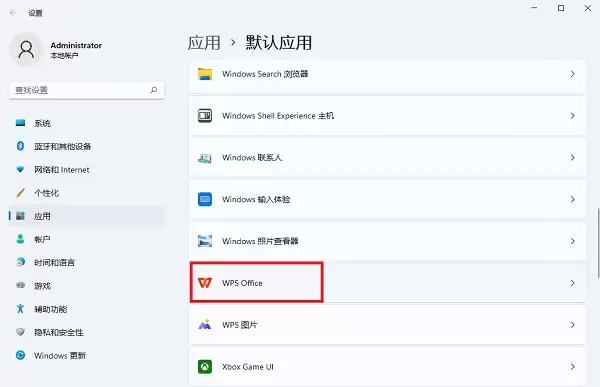Click the 隐私和安全性 shield icon
Screen dimensions: 600x387
point(20,332)
